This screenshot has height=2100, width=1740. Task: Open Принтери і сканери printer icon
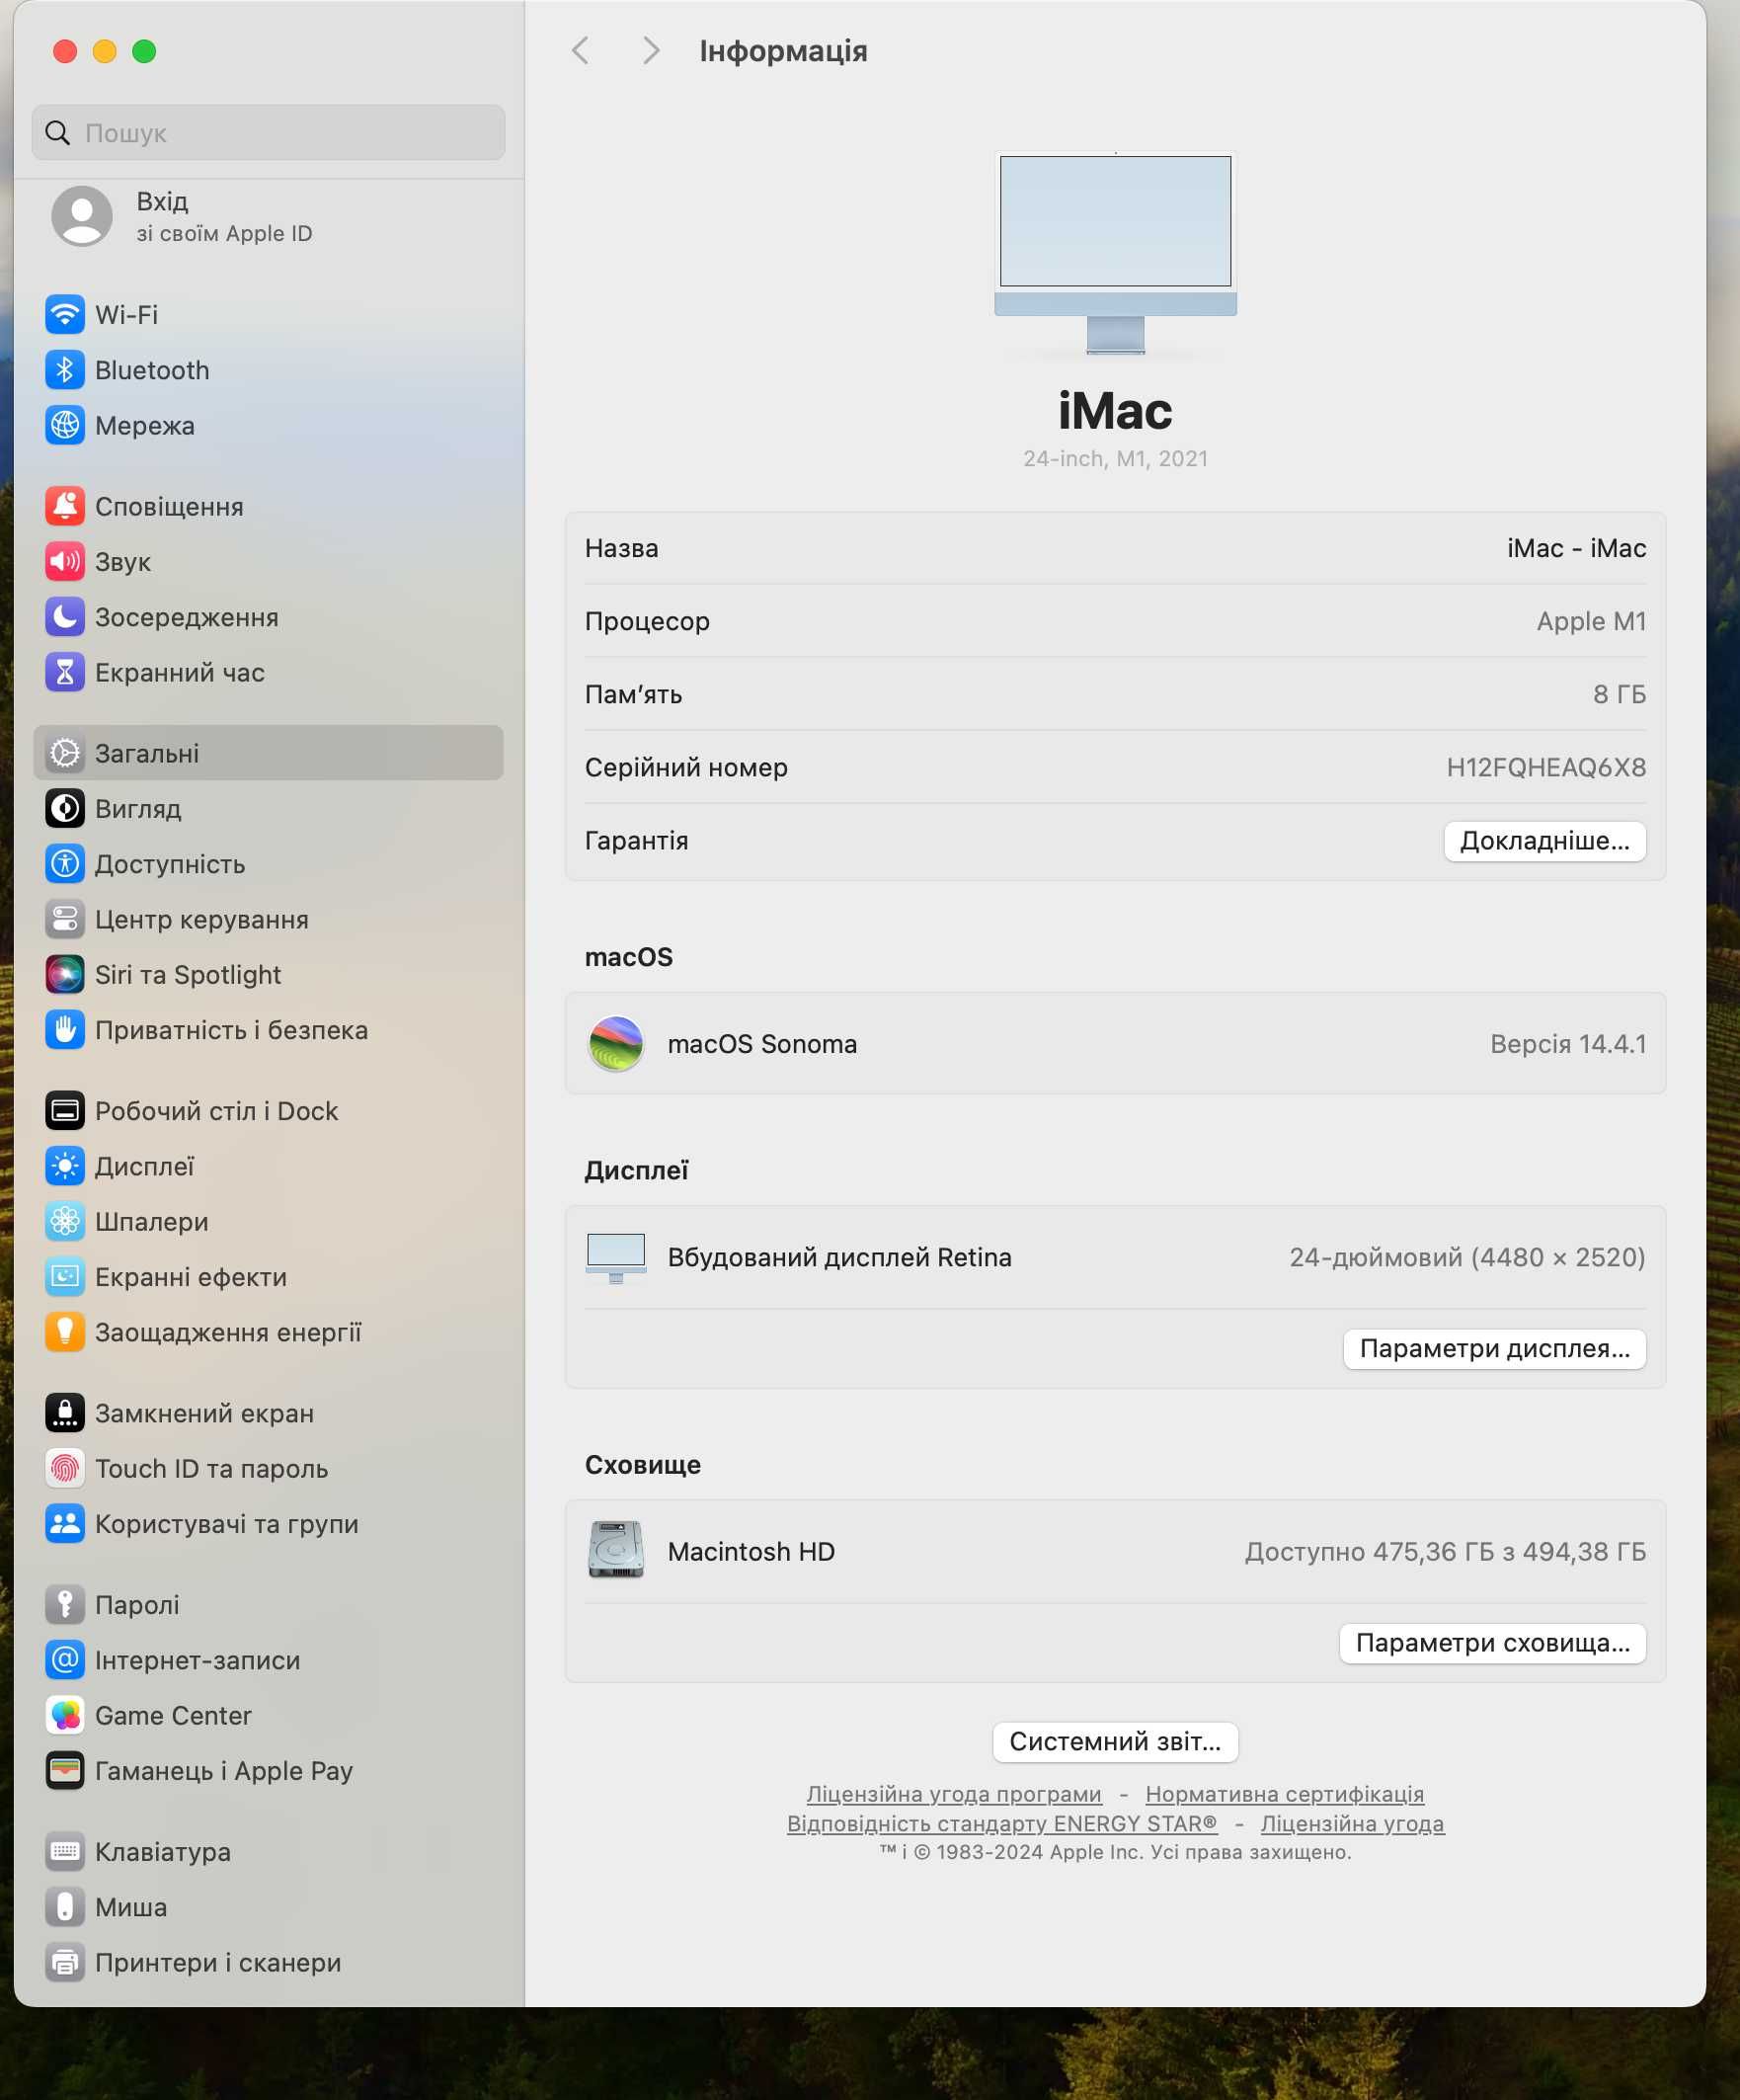65,1962
